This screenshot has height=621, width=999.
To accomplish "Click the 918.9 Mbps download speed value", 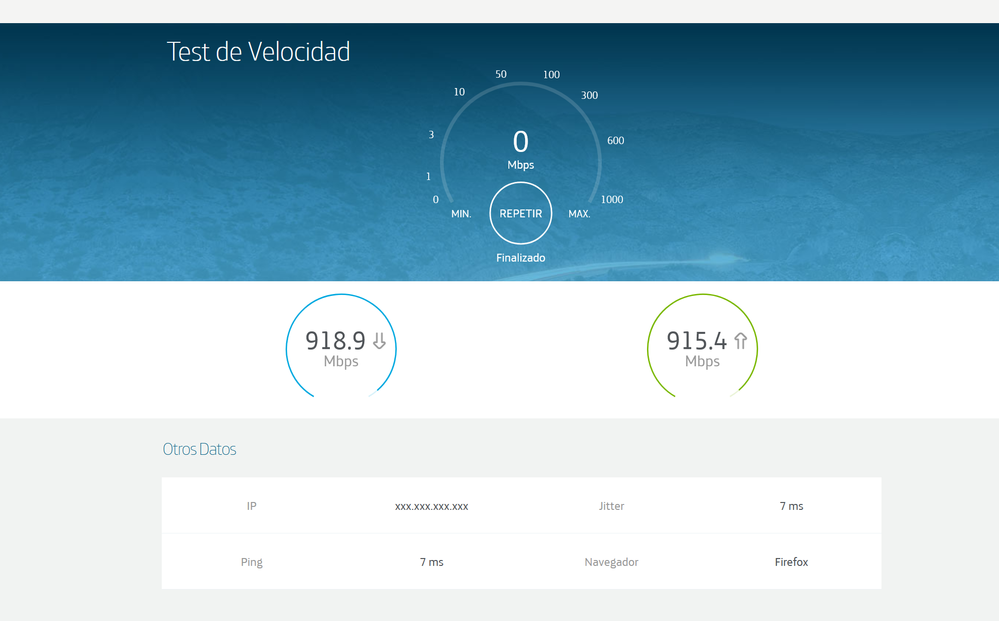I will click(335, 342).
